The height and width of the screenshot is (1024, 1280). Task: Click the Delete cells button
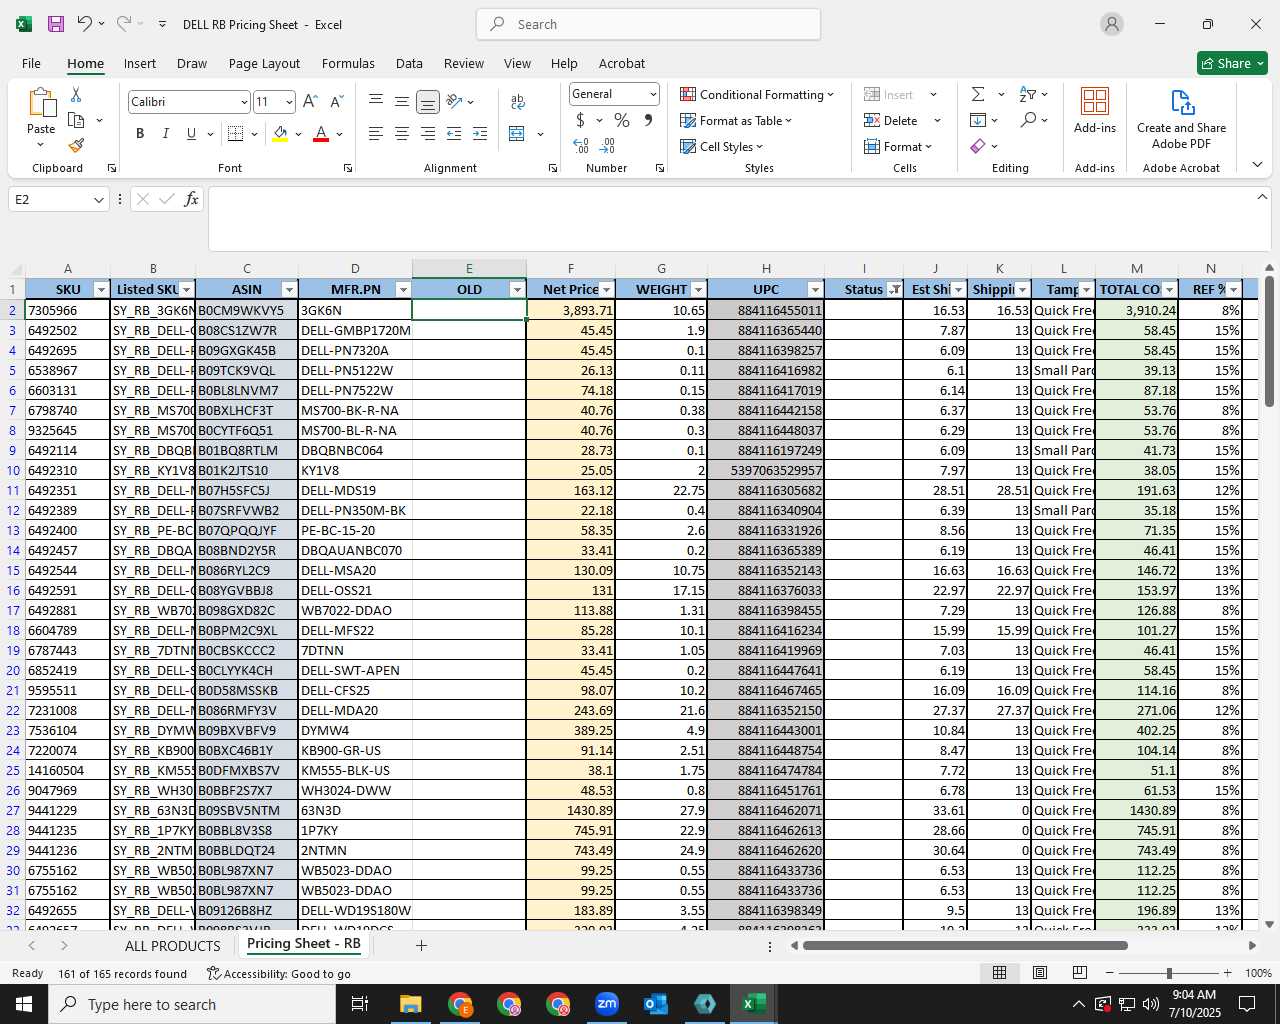(891, 120)
